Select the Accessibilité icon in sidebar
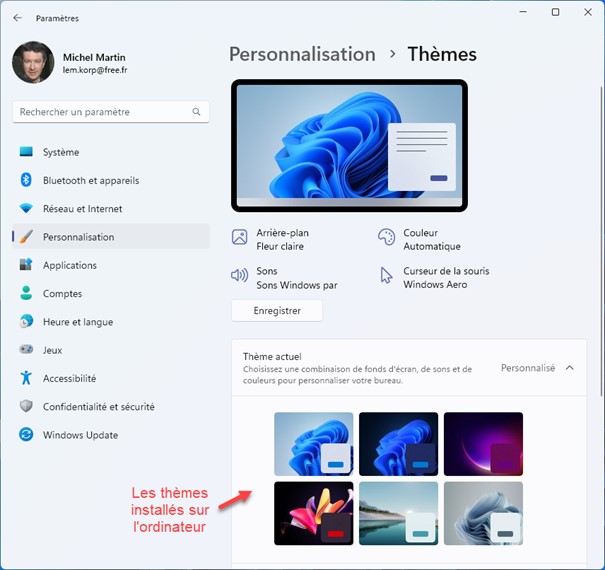The image size is (605, 570). pyautogui.click(x=26, y=379)
